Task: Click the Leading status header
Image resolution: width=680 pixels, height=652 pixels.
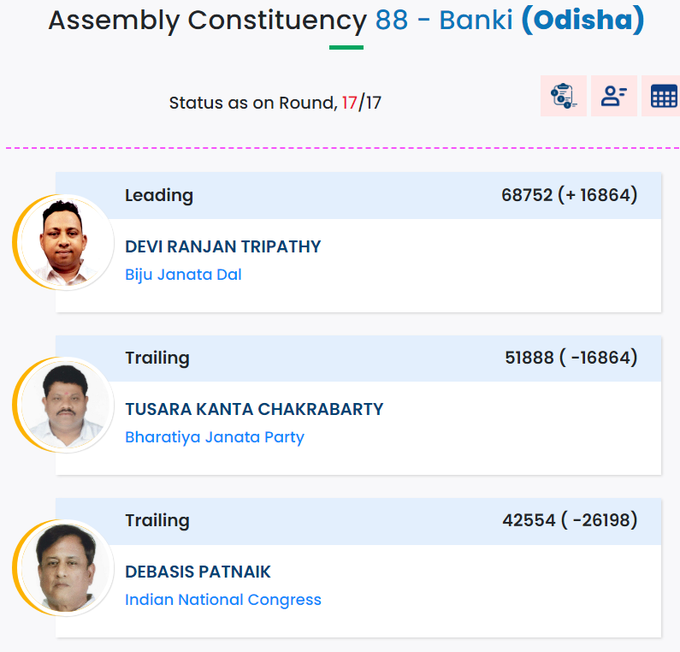Action: click(159, 196)
